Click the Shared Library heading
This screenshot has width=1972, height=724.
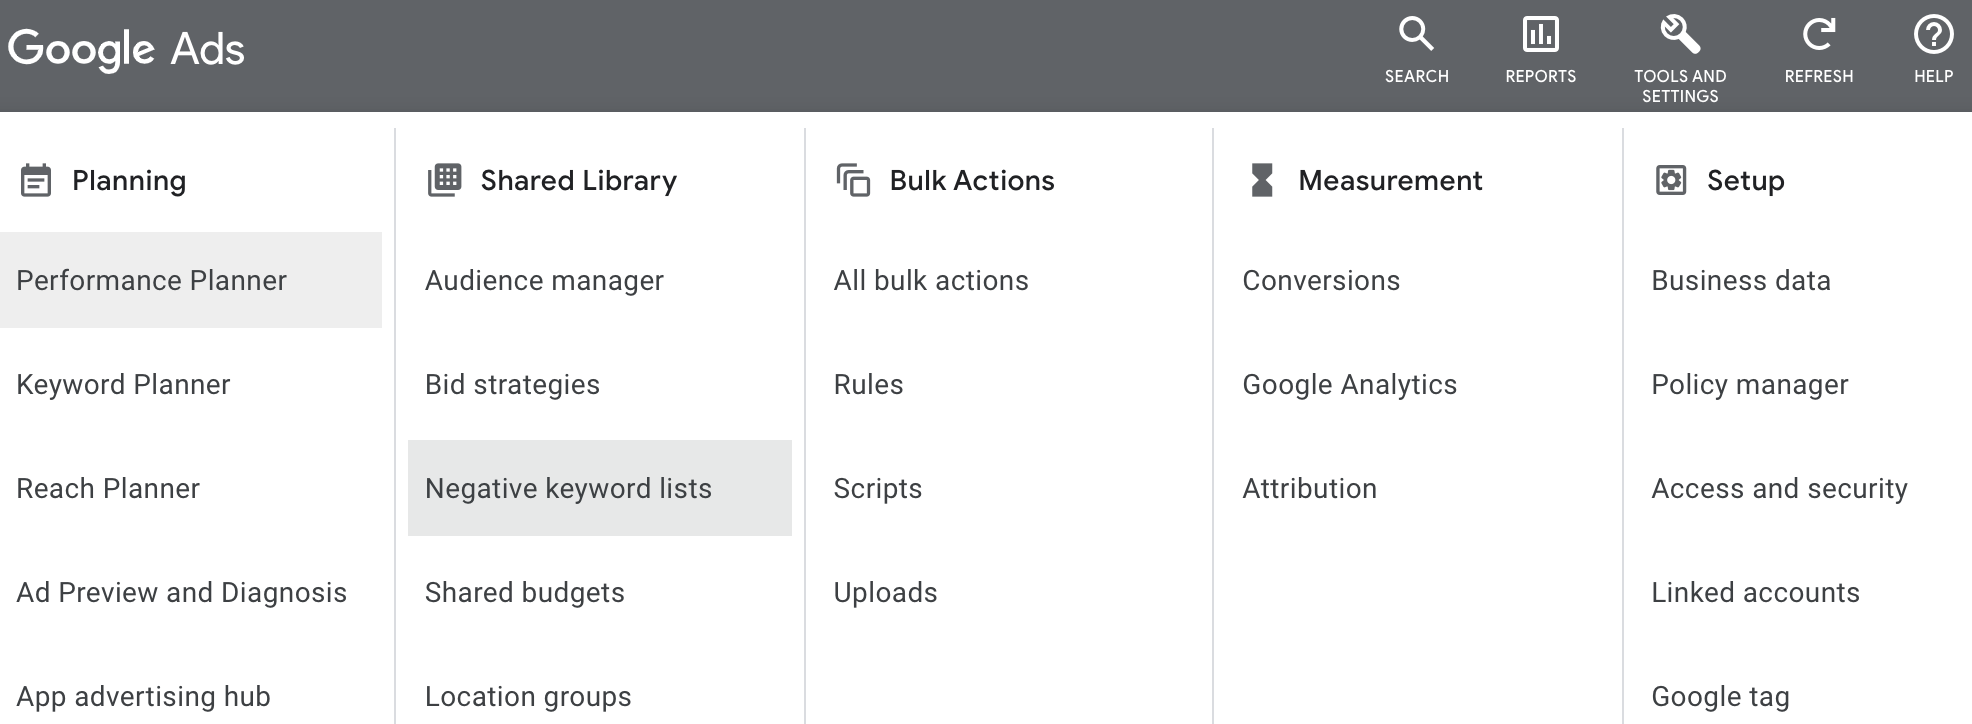click(579, 181)
